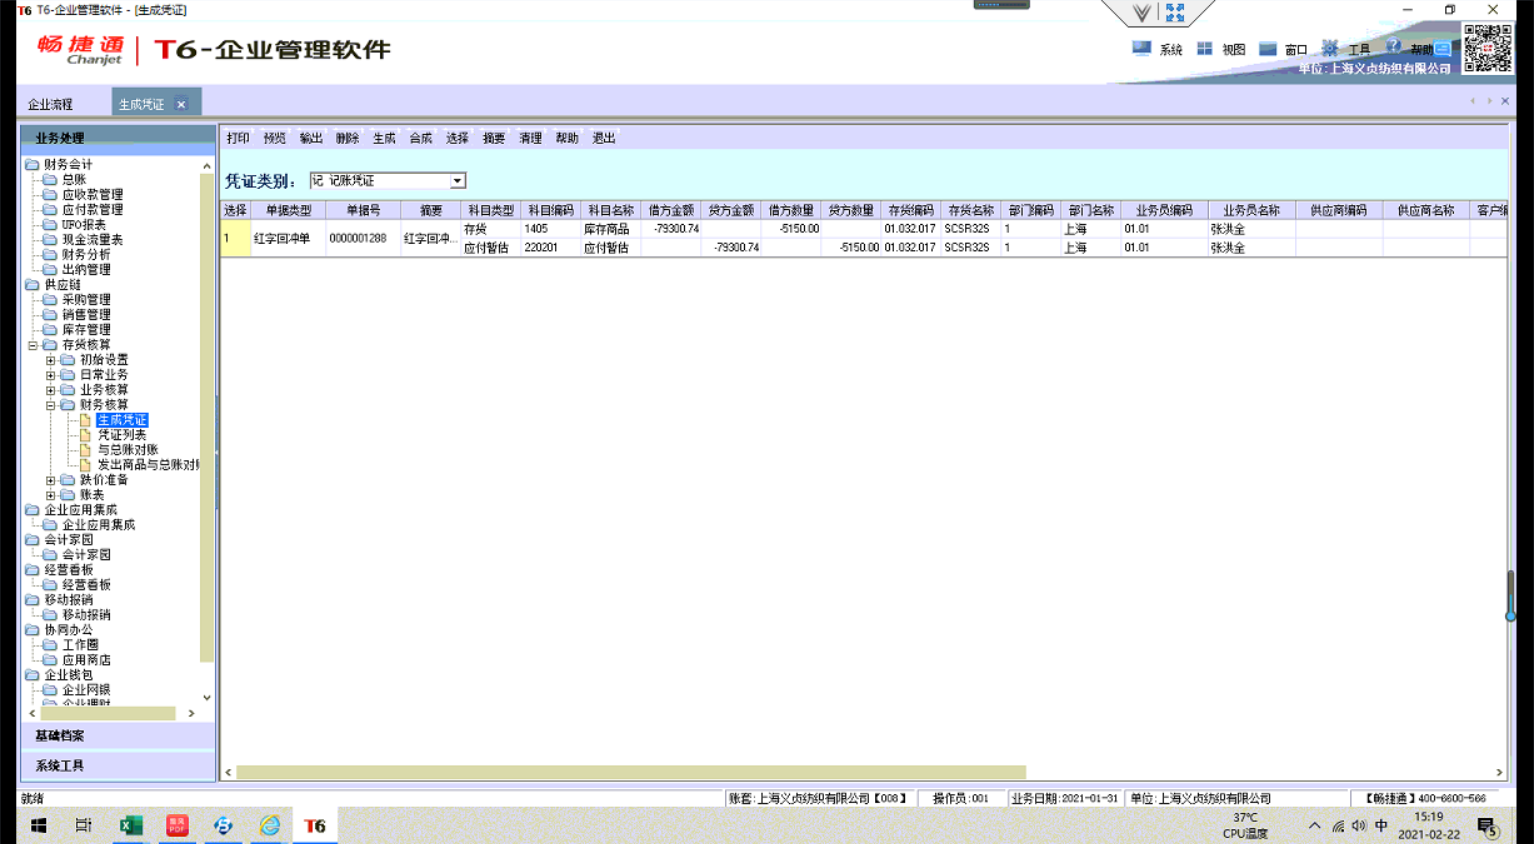Open the 基础档案 panel
This screenshot has height=844, width=1534.
pos(118,736)
